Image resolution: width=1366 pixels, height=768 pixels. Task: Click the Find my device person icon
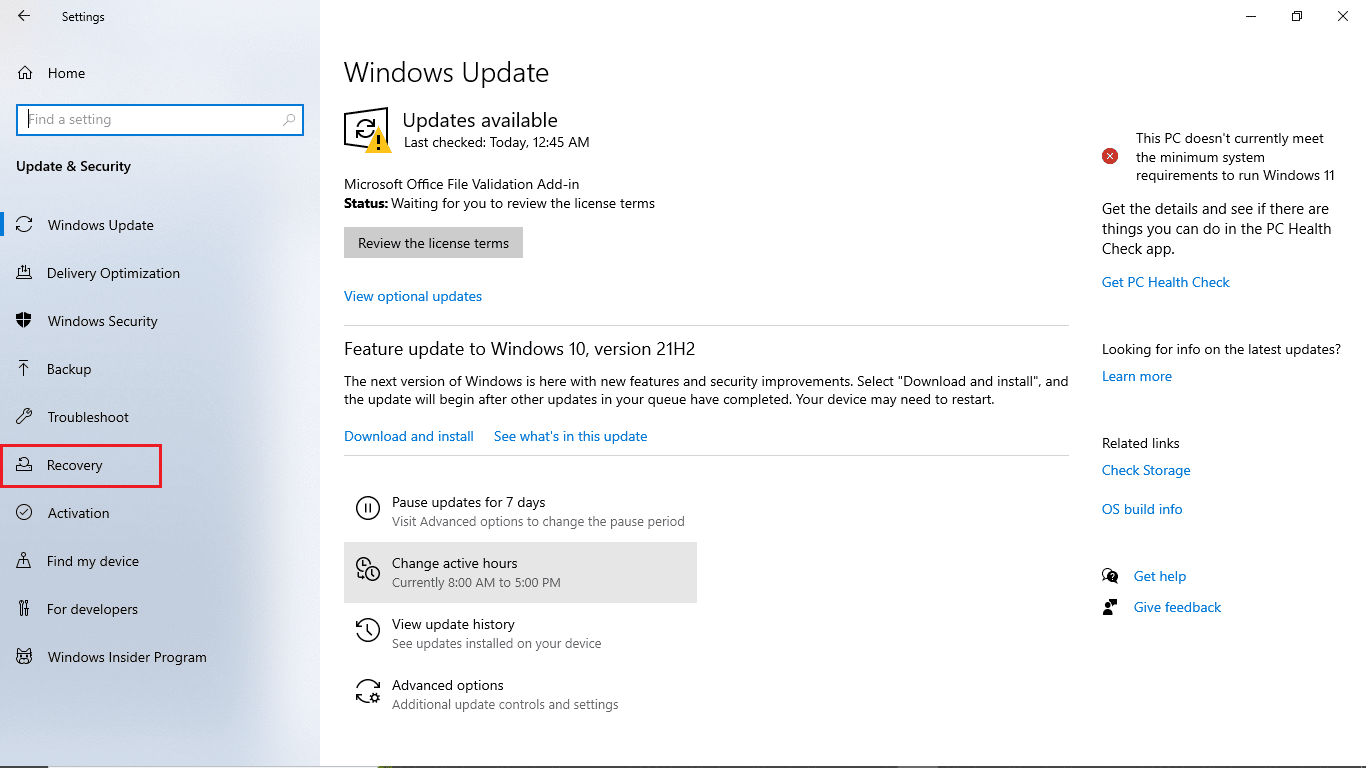point(25,561)
